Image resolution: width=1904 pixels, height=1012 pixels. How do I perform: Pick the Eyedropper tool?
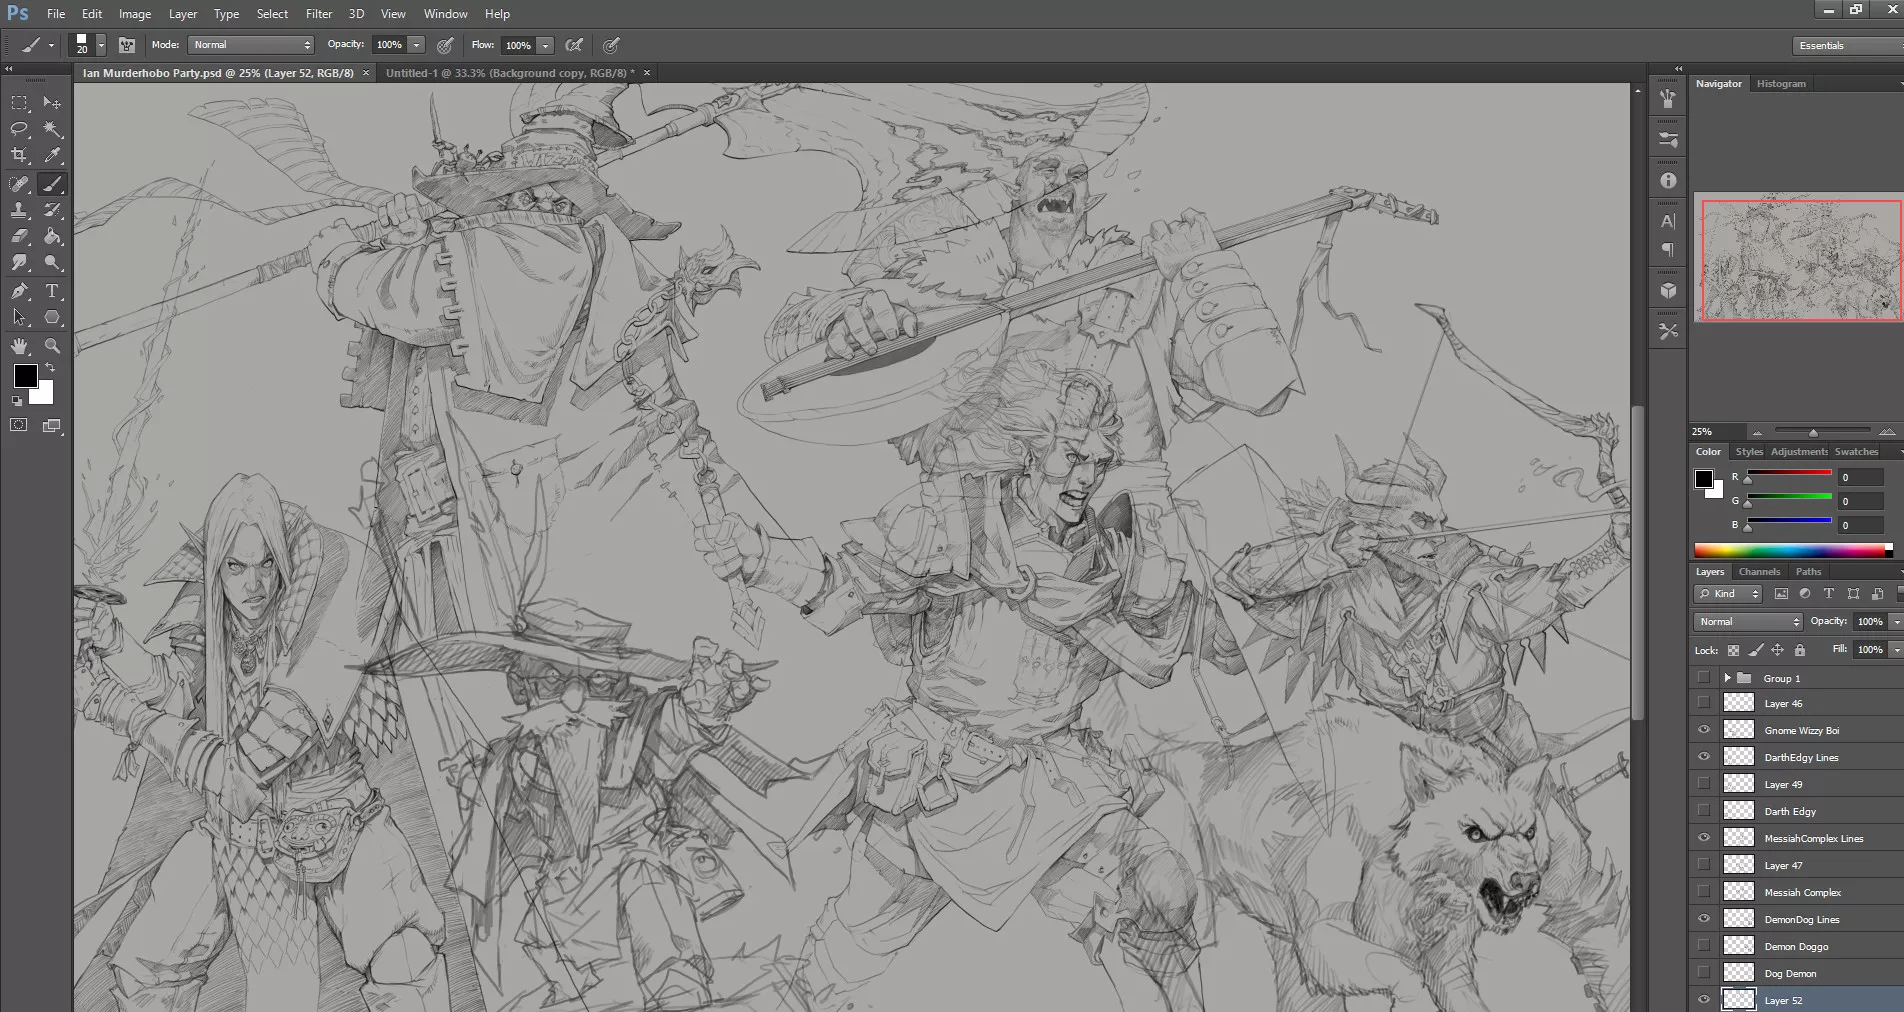tap(53, 155)
